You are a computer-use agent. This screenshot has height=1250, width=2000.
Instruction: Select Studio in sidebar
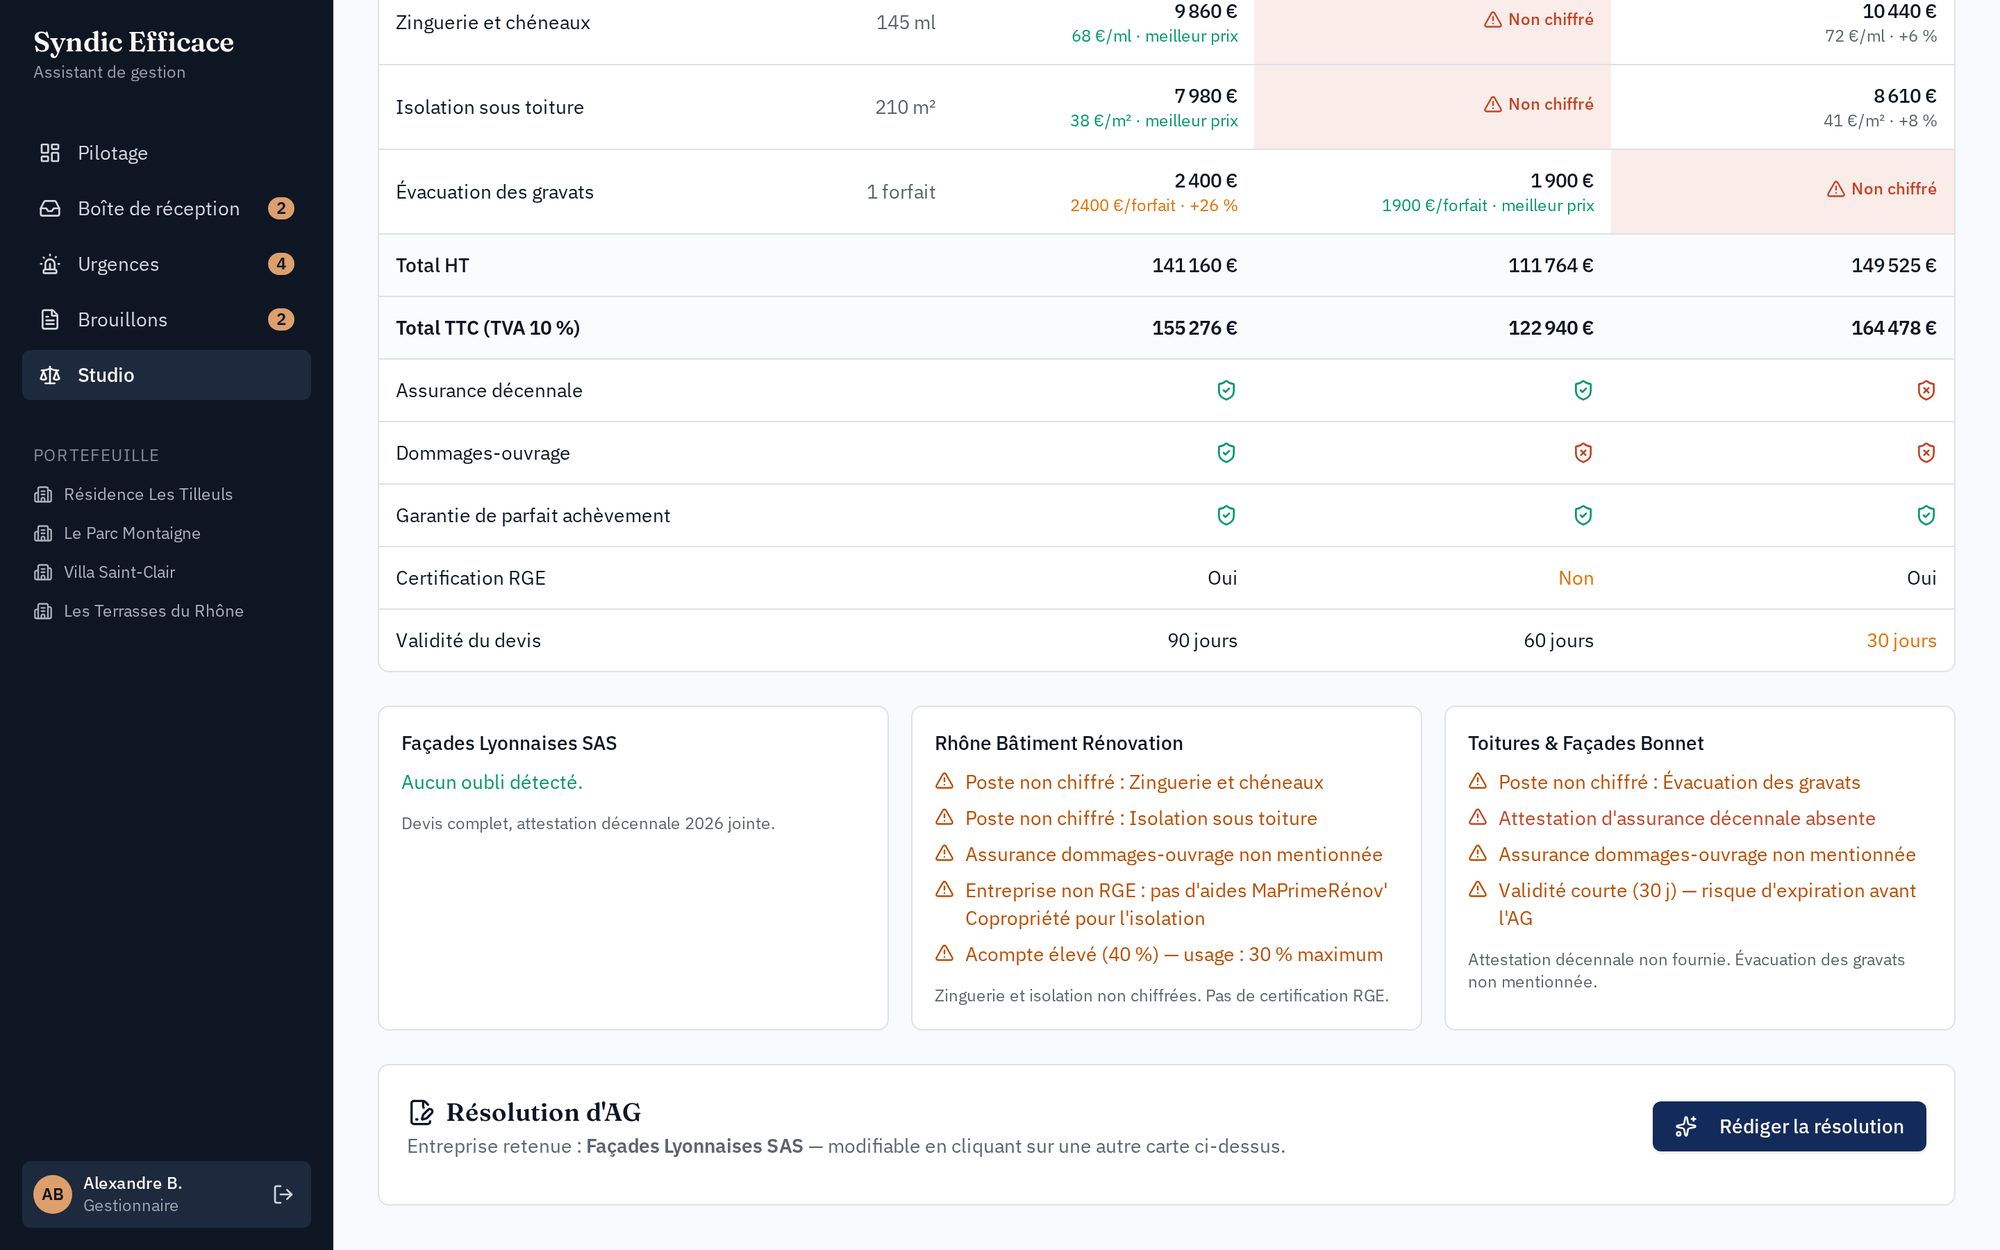[166, 375]
